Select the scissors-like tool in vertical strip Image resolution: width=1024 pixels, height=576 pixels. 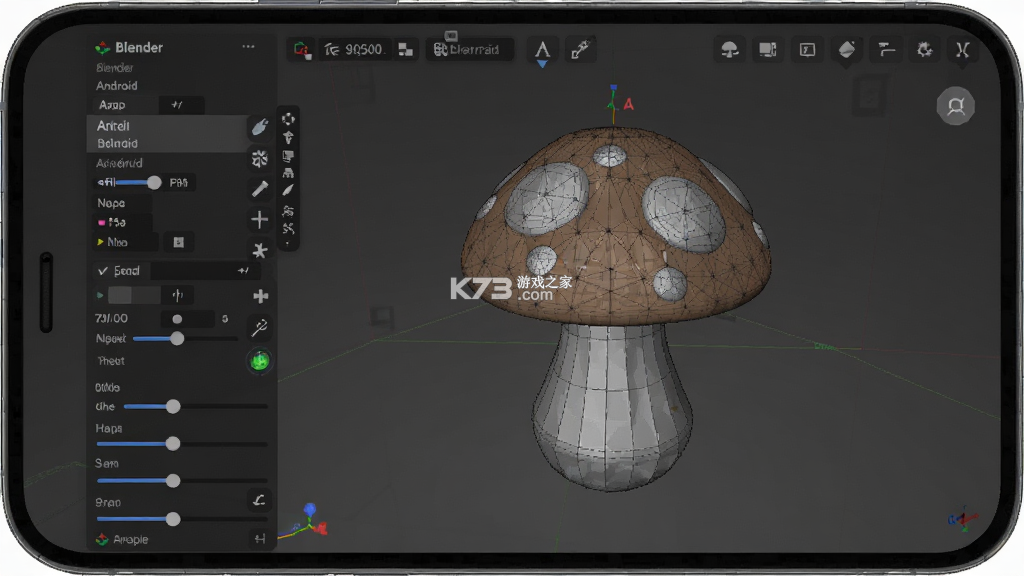point(288,229)
